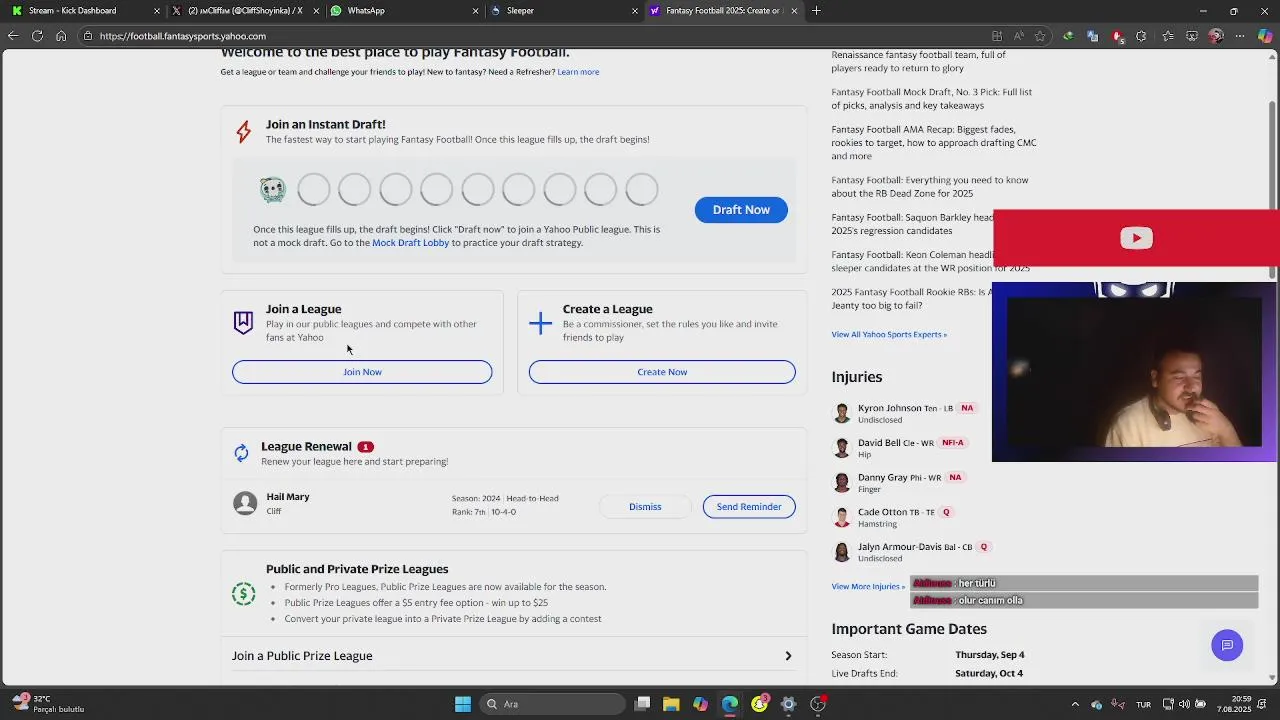Open the Copilot sidebar icon
1280x720 pixels.
click(1265, 36)
